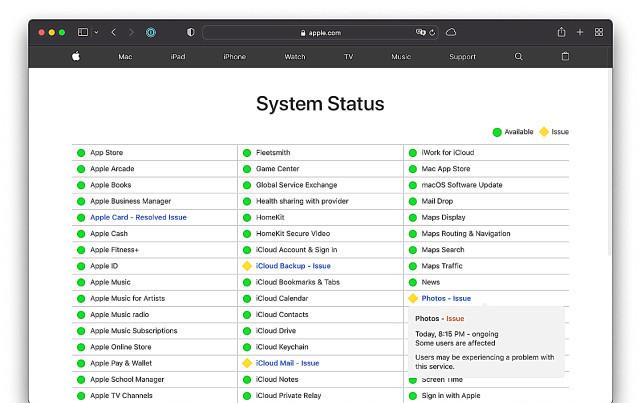Toggle the Safari sidebar button
Viewport: 641px width, 403px height.
point(83,32)
